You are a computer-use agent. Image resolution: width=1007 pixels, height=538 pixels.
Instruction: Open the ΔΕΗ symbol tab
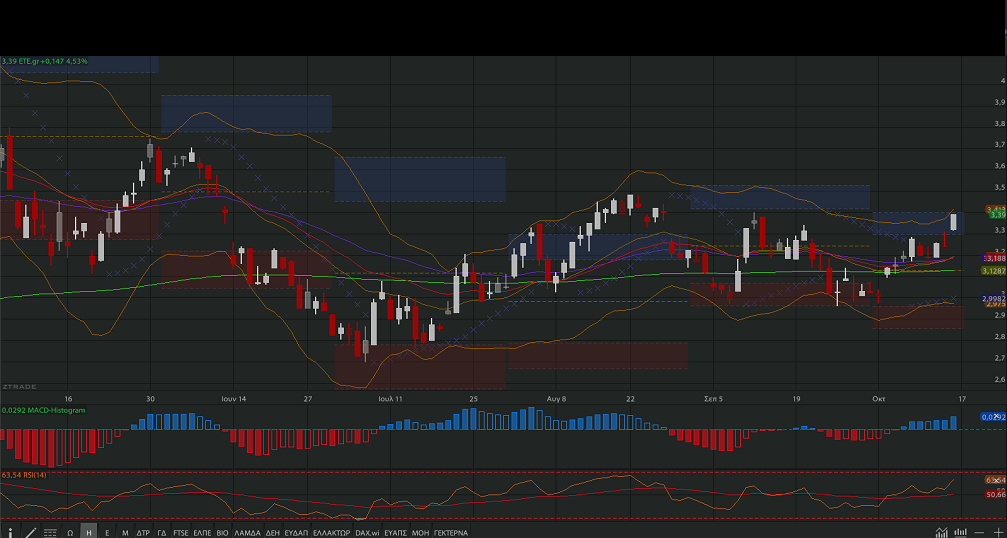point(272,532)
